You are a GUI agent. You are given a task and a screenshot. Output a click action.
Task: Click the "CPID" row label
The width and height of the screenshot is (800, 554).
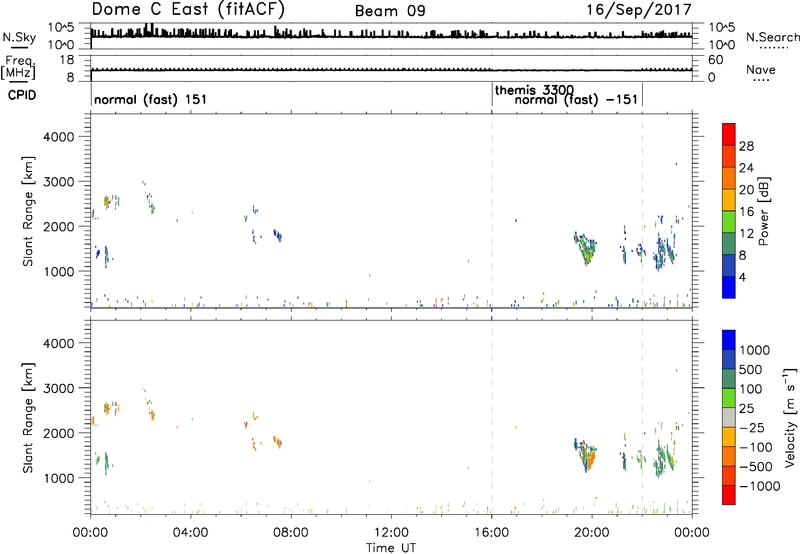(22, 95)
